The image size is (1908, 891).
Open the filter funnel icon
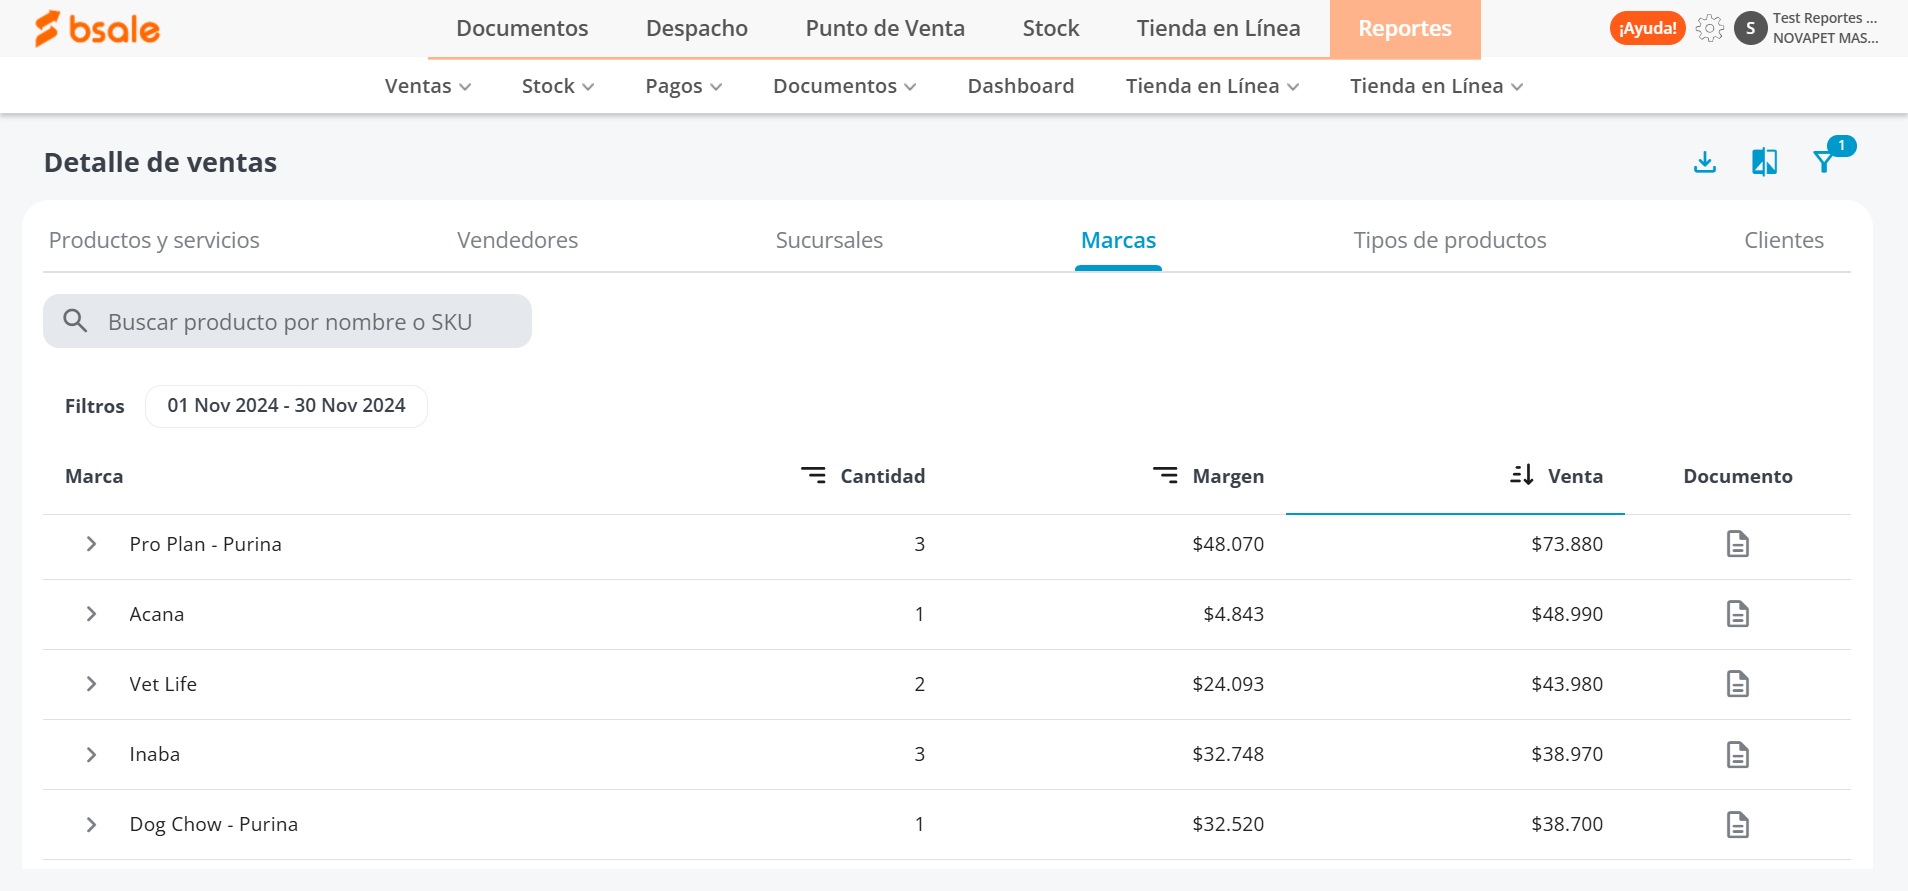tap(1824, 162)
